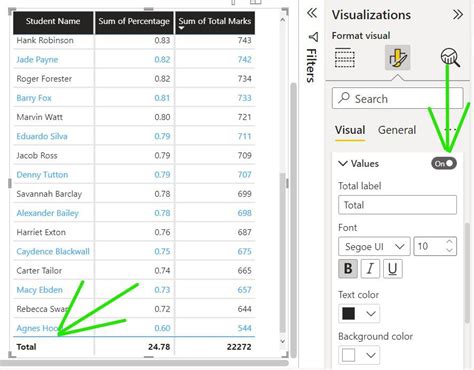Increase font size with up stepper
Screen dimensions: 474x370
click(x=449, y=242)
